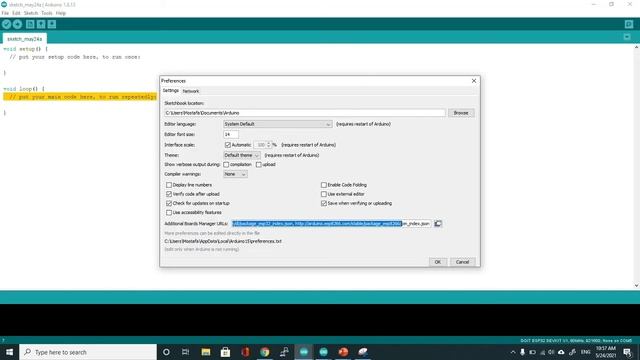Enable verbose output during upload
This screenshot has width=640, height=360.
point(258,164)
